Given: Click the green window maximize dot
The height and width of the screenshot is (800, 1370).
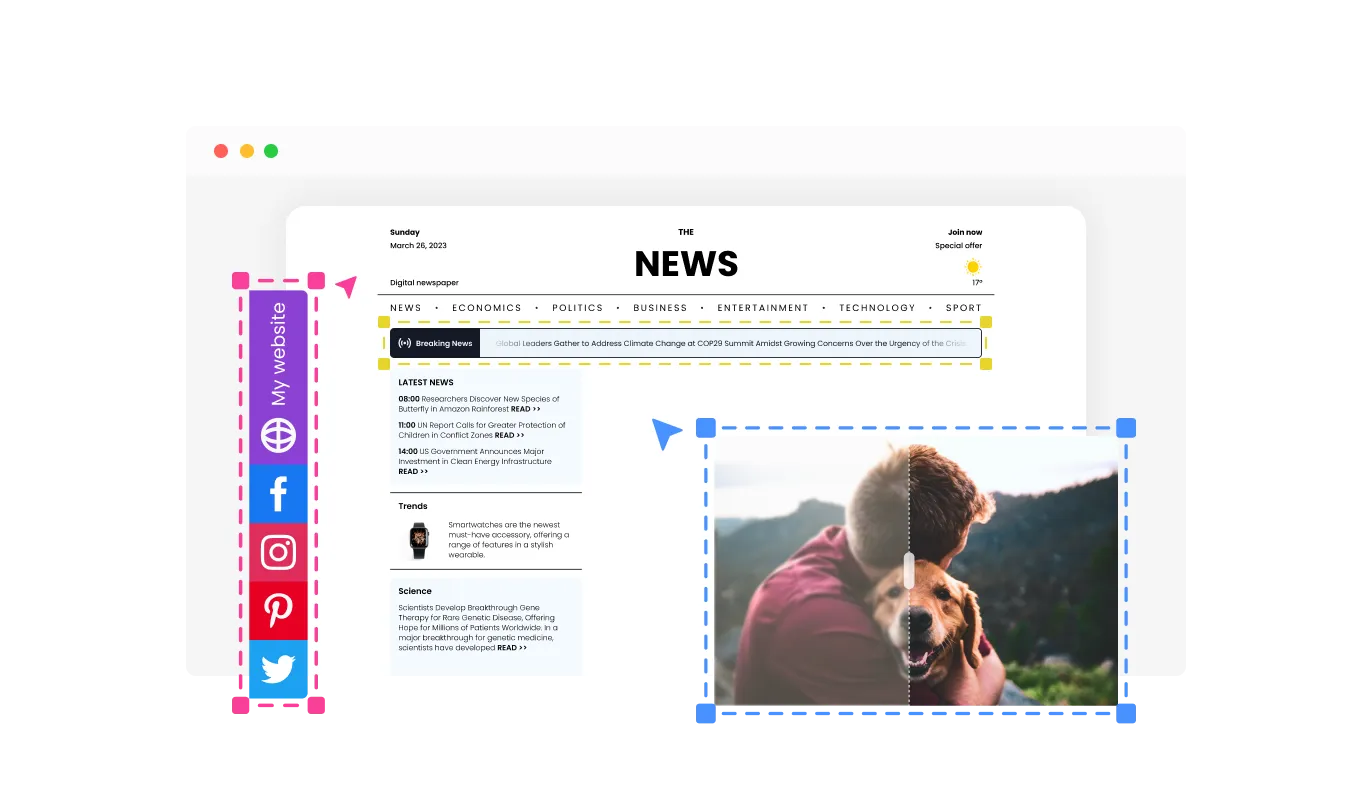Looking at the screenshot, I should tap(271, 151).
